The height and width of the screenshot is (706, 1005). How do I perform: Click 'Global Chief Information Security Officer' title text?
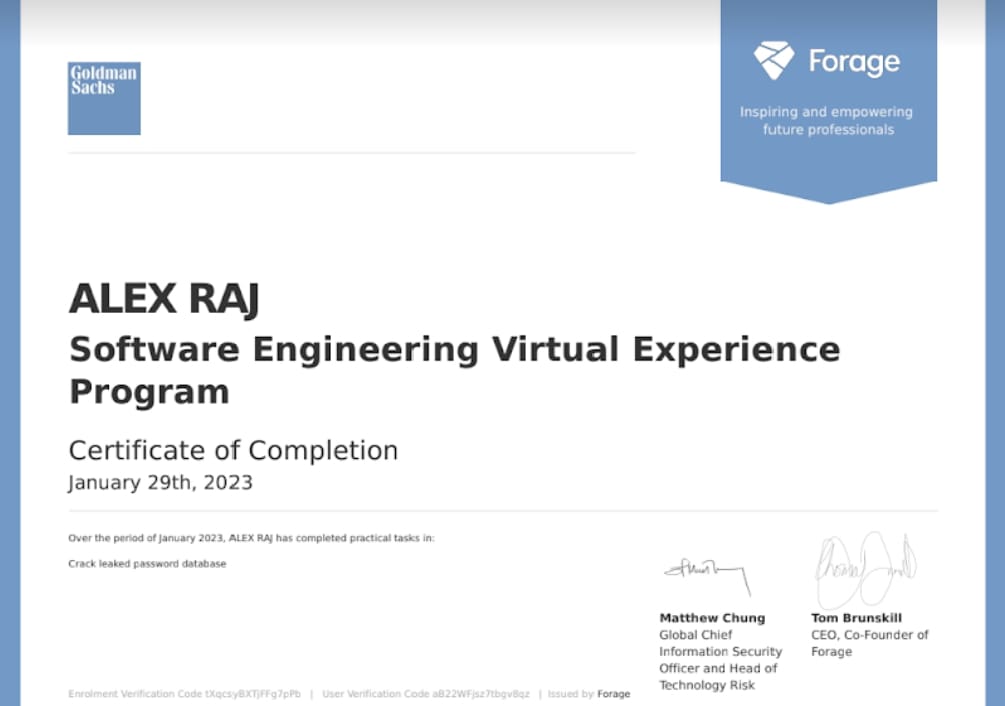721,660
